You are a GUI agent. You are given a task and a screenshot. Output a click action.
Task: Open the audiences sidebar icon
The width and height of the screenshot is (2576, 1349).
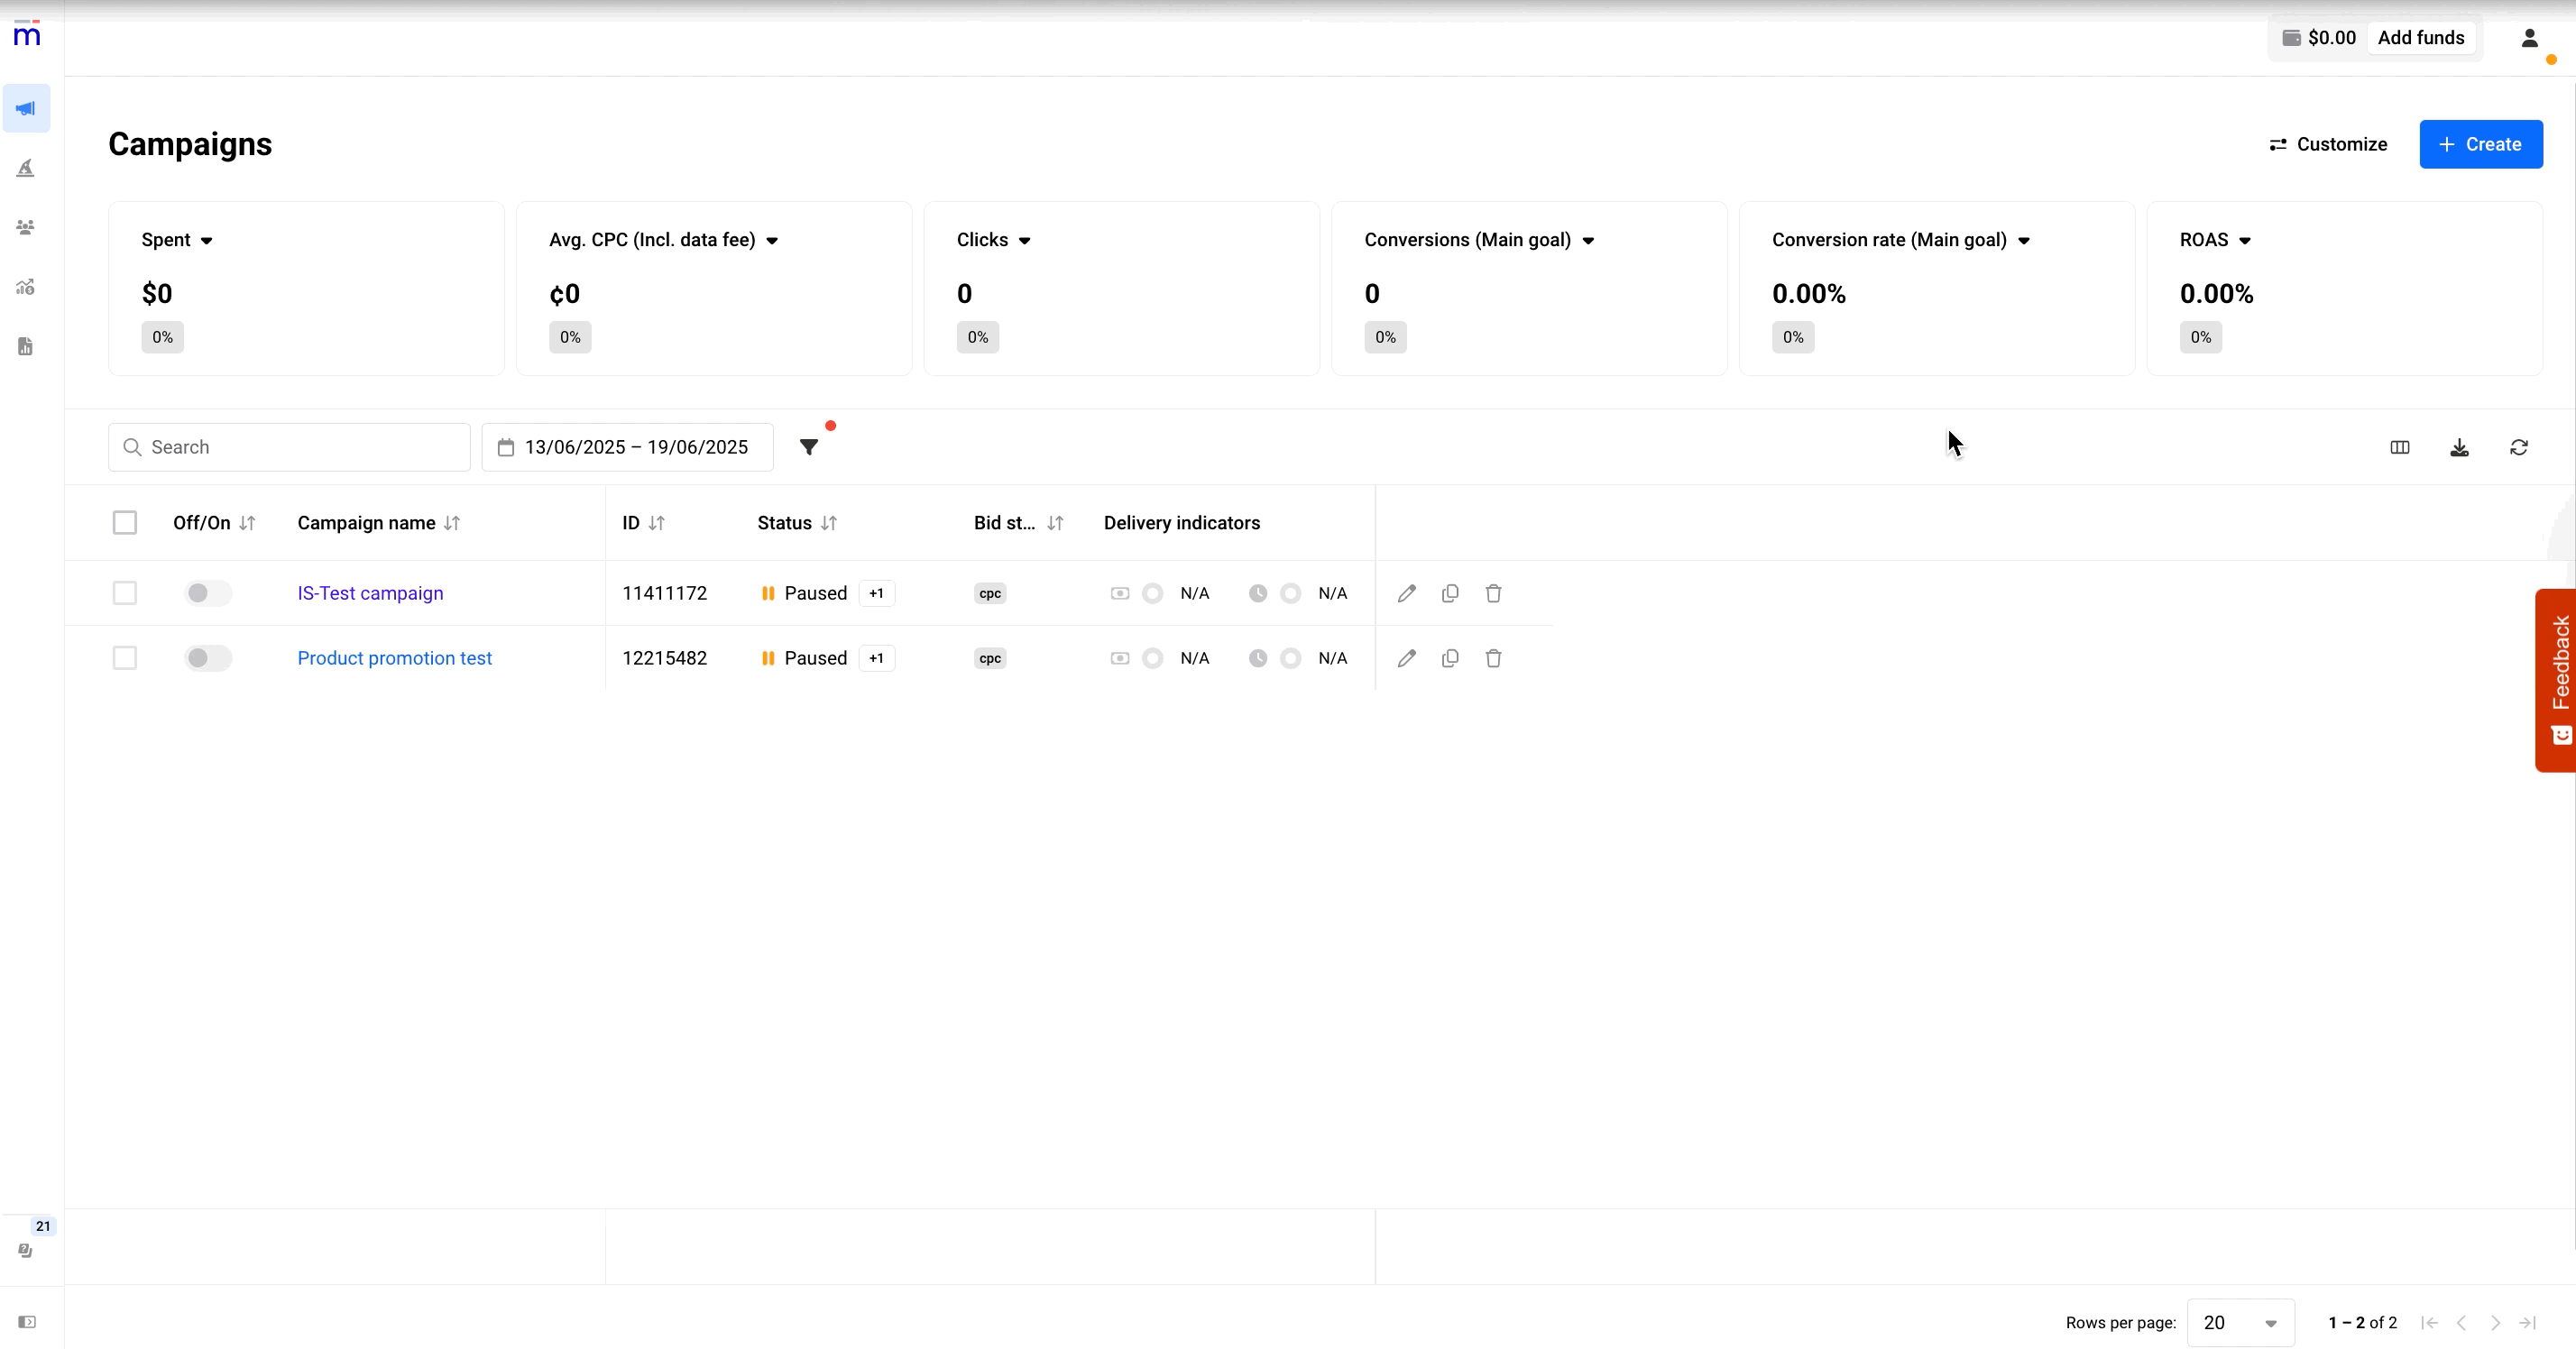[x=26, y=228]
